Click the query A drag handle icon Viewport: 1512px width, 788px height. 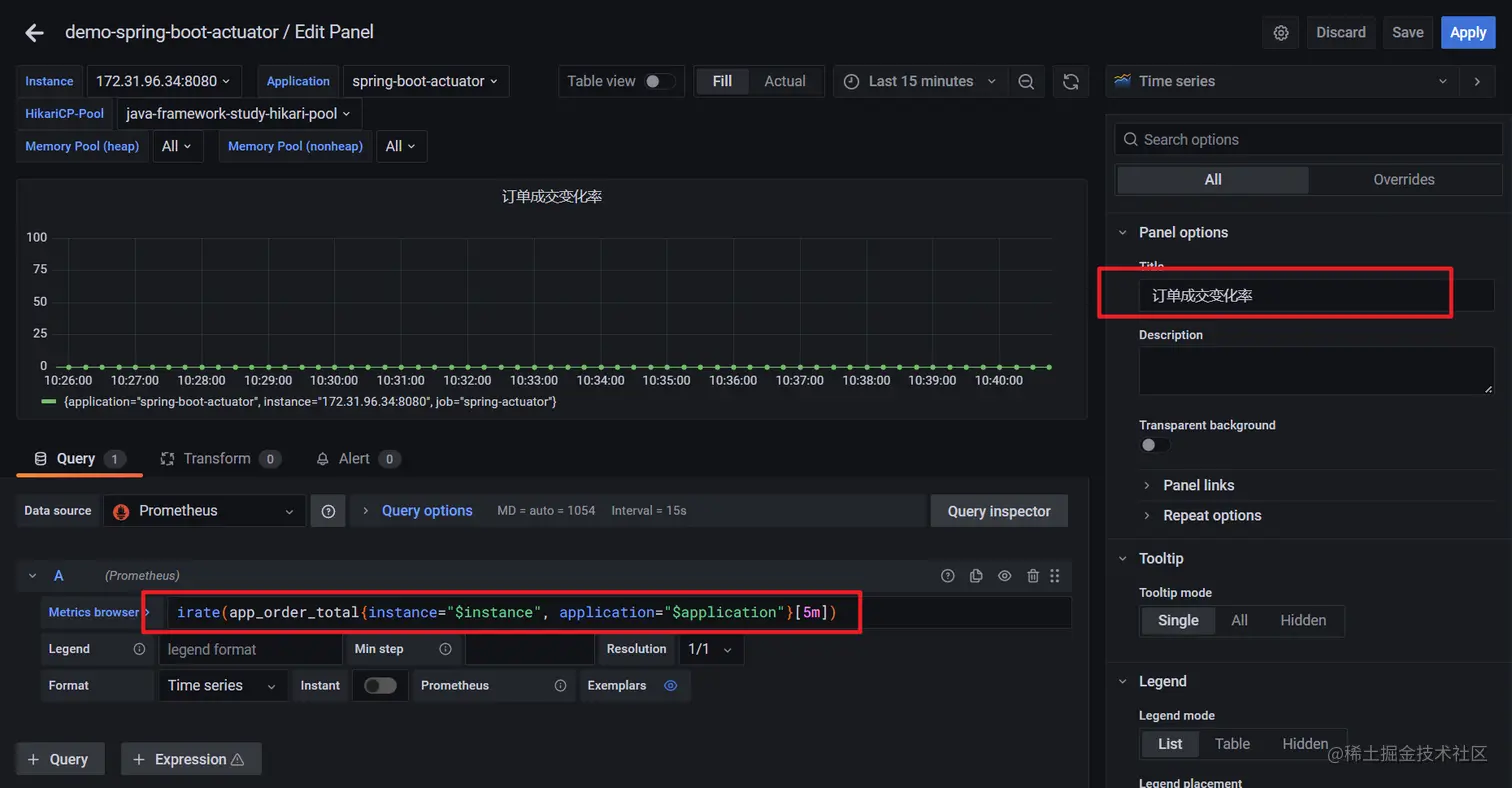point(1055,575)
